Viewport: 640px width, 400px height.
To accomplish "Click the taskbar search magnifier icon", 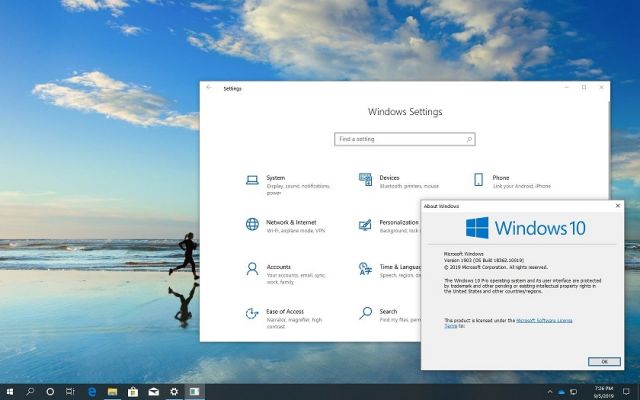I will click(x=31, y=391).
